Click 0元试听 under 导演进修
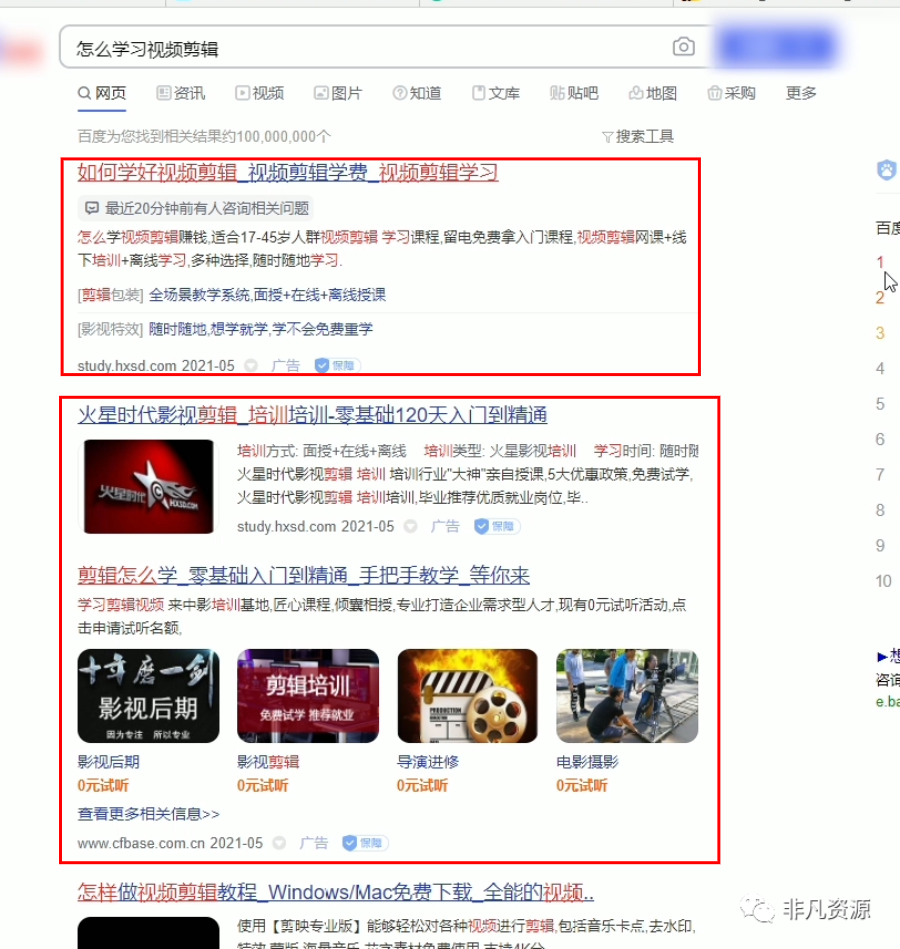The height and width of the screenshot is (949, 900). (x=422, y=786)
